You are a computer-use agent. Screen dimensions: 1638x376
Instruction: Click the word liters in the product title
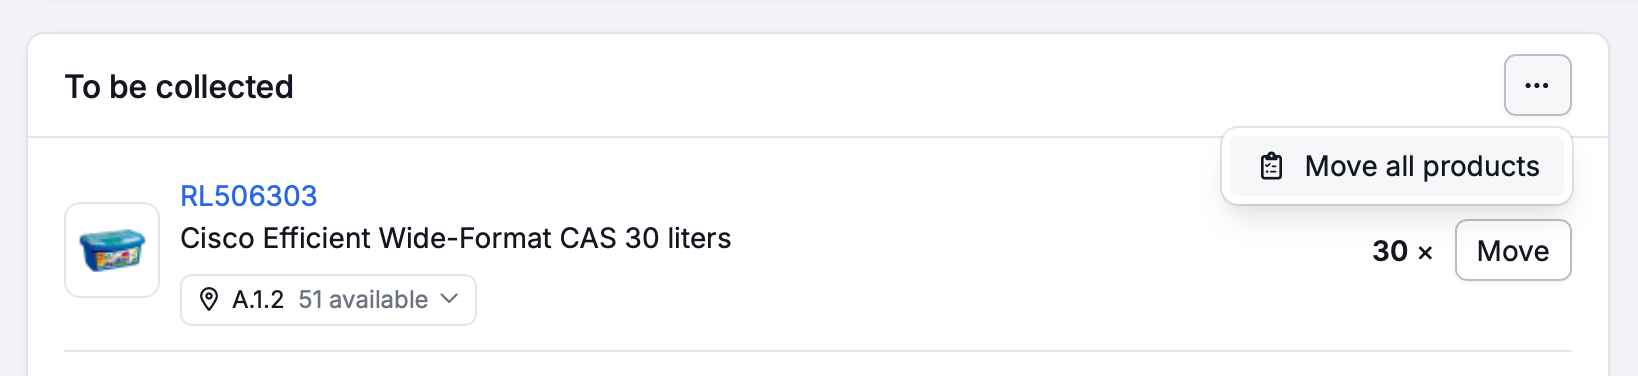click(699, 238)
